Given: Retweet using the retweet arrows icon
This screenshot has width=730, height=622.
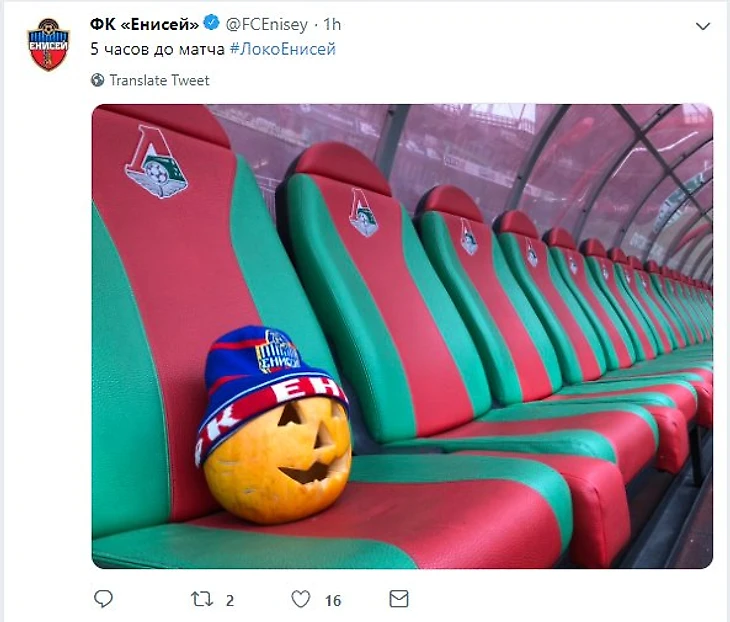Looking at the screenshot, I should tap(201, 599).
